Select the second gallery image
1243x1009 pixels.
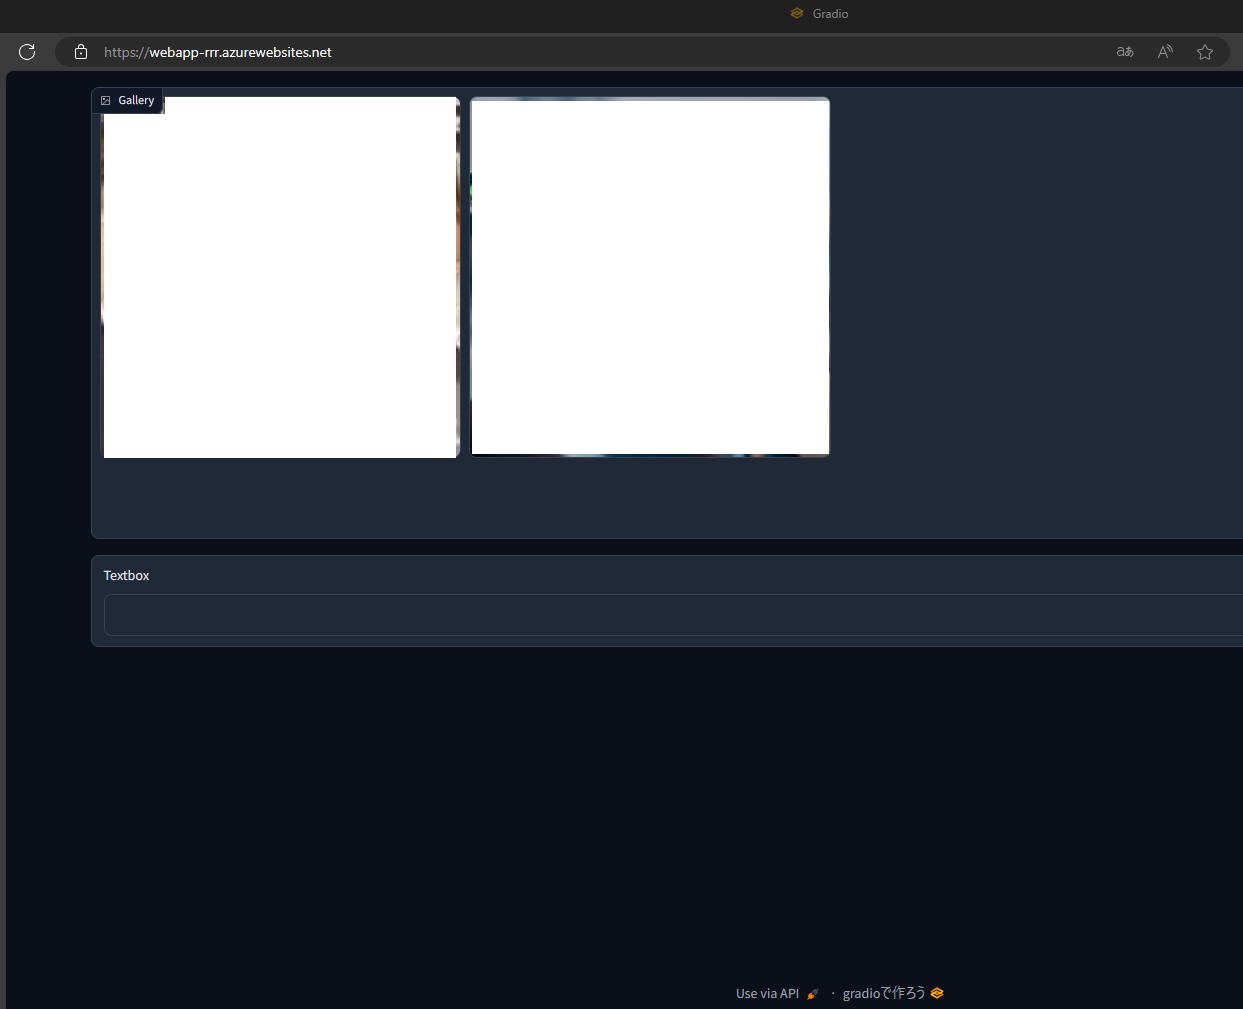point(649,277)
